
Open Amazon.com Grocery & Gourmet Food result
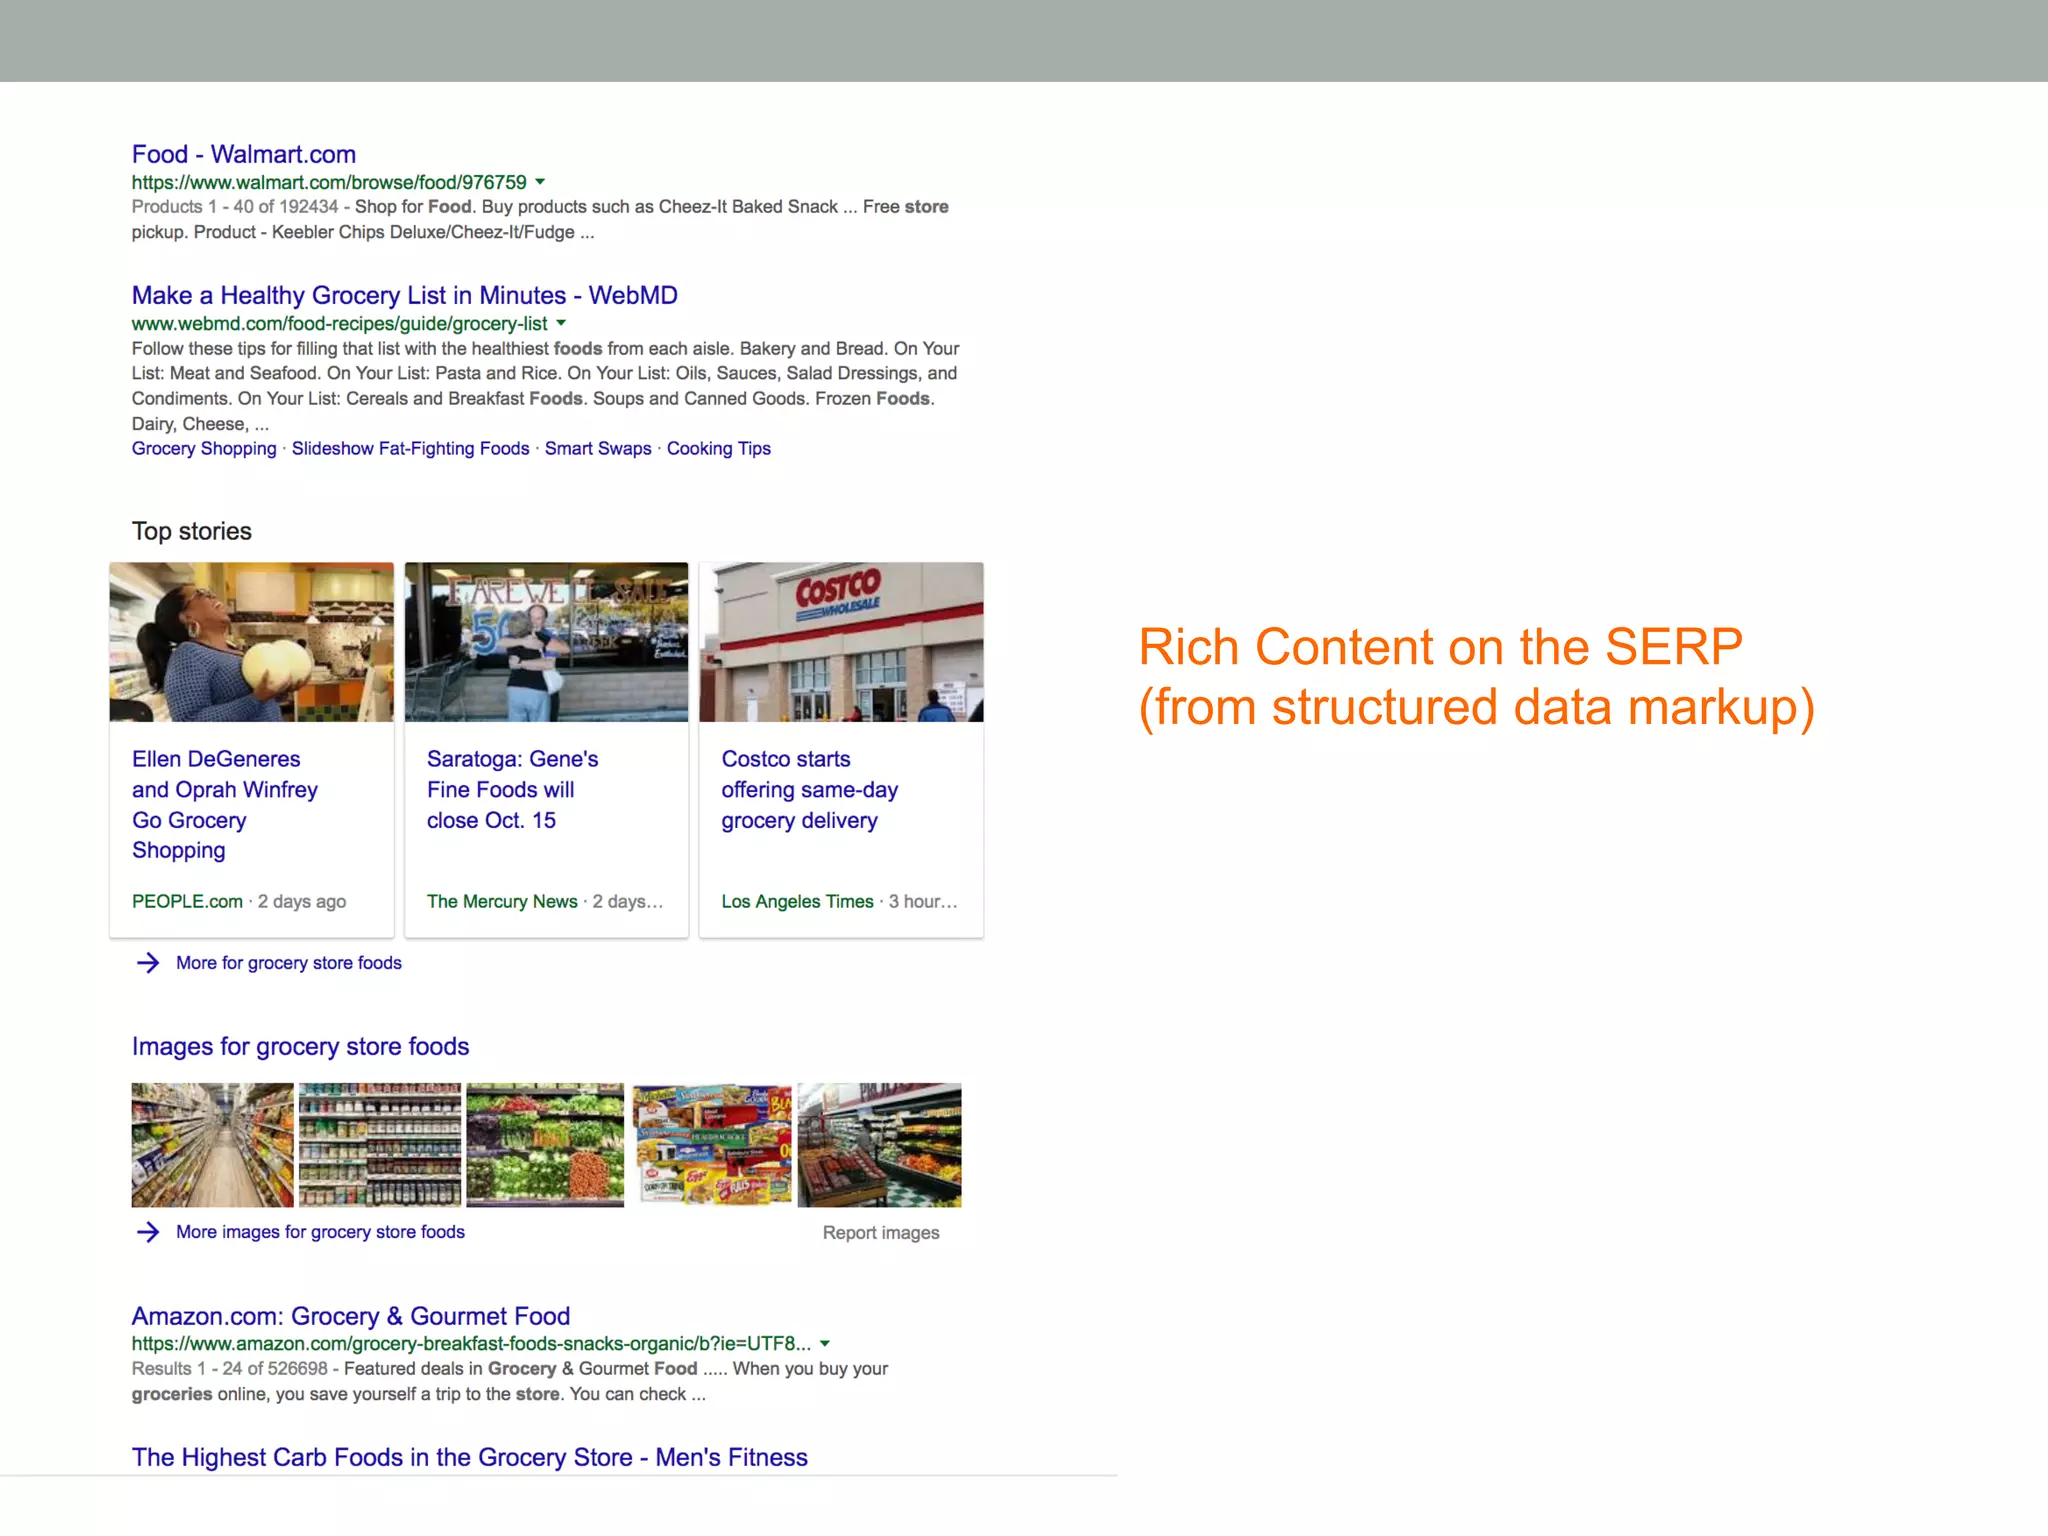350,1316
